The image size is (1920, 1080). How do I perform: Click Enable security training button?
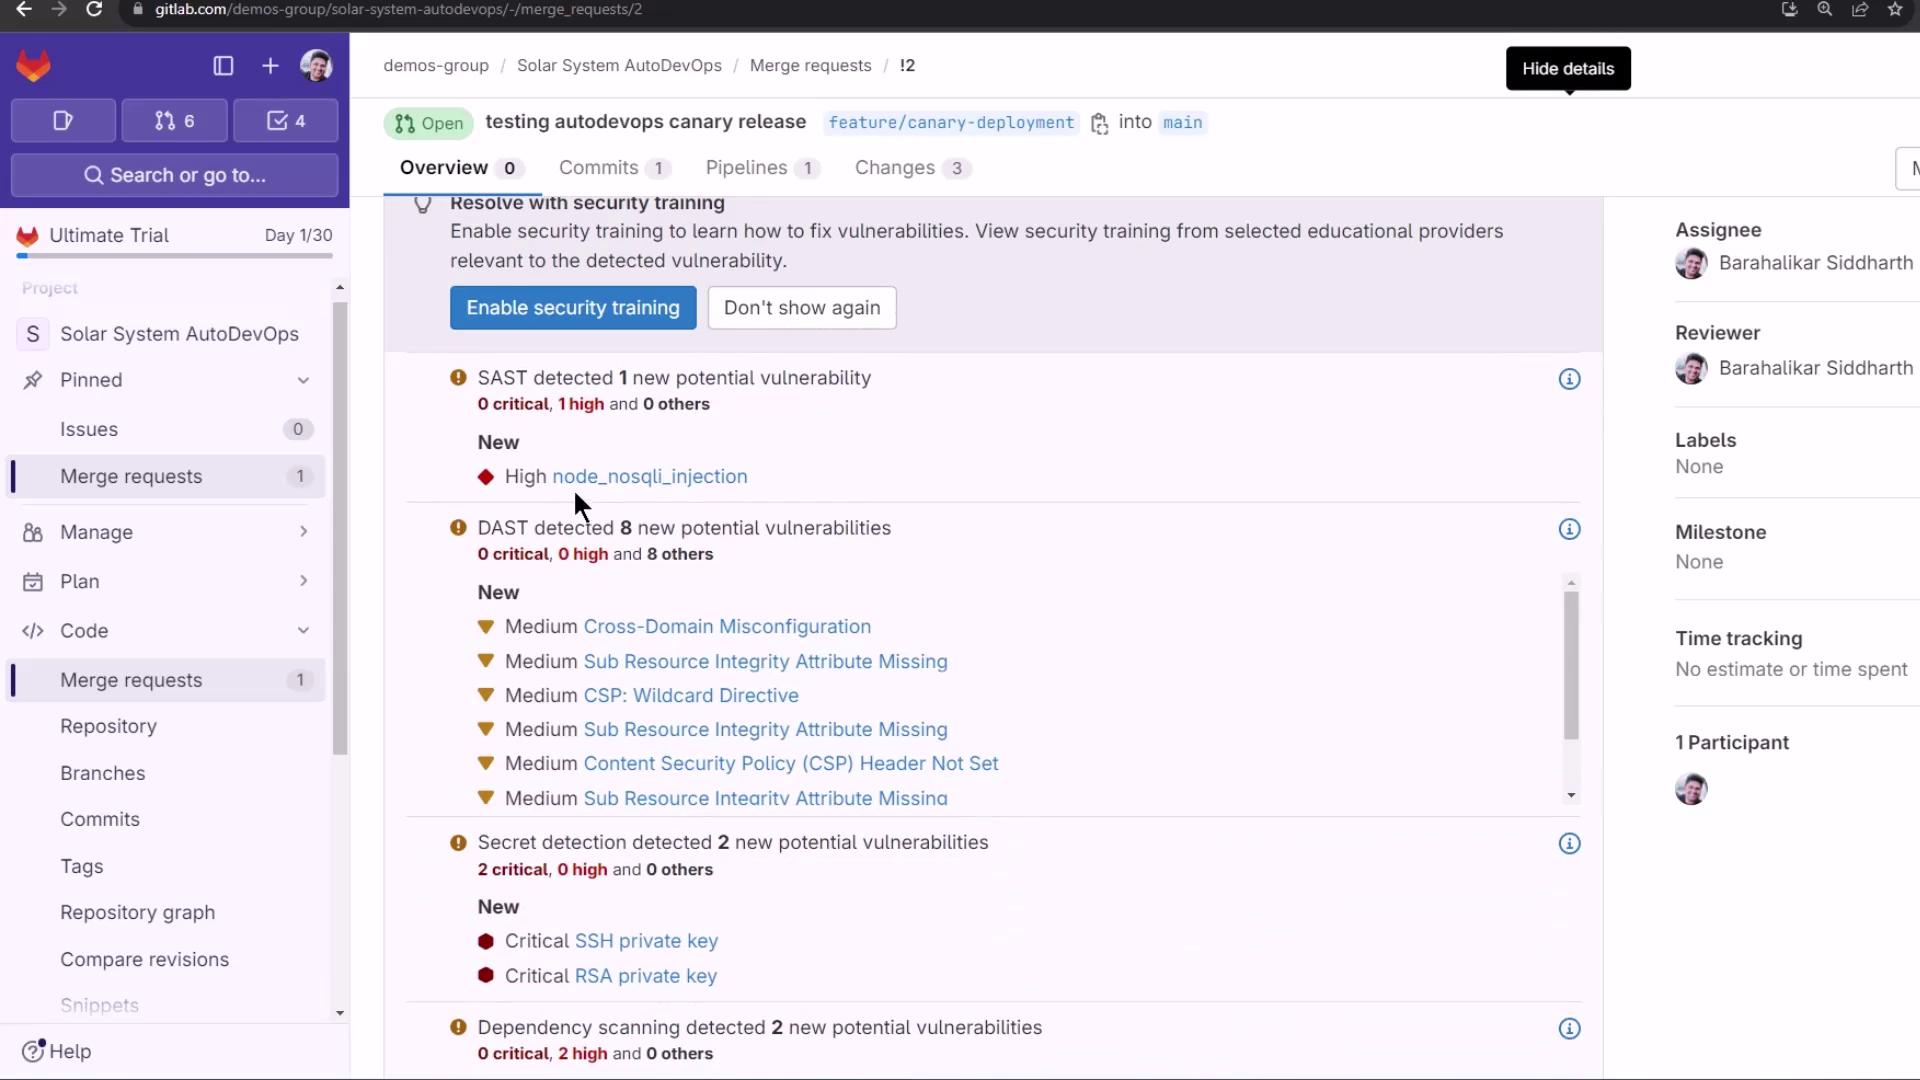[x=572, y=308]
